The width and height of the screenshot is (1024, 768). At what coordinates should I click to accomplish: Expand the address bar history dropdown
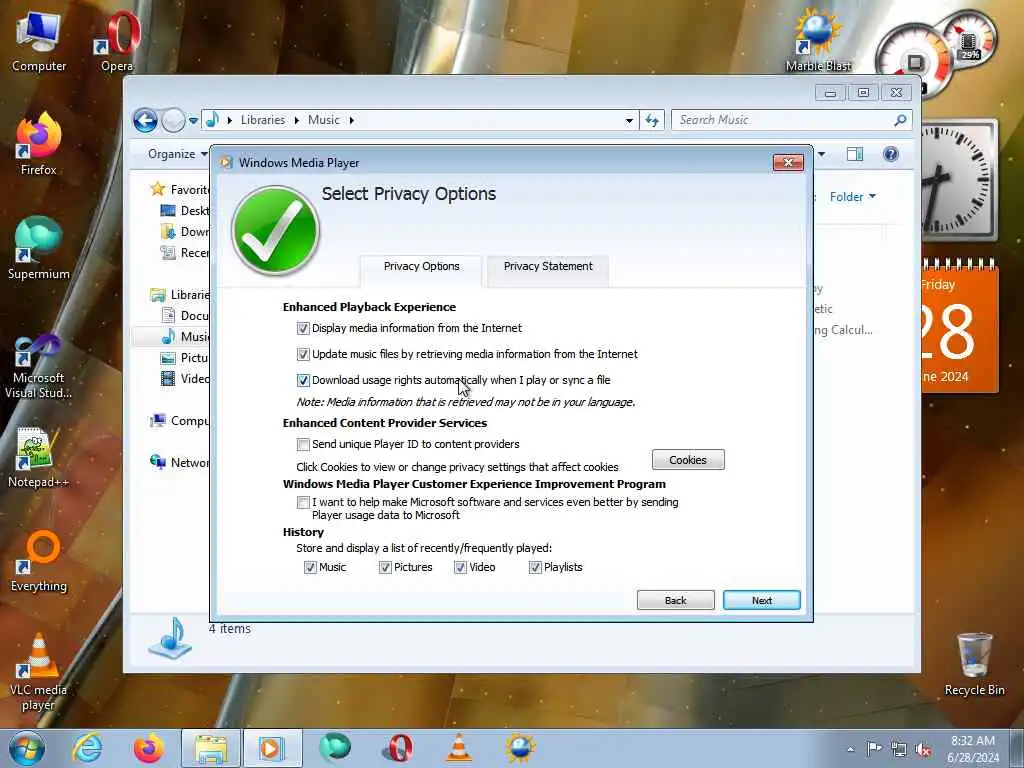pos(629,120)
